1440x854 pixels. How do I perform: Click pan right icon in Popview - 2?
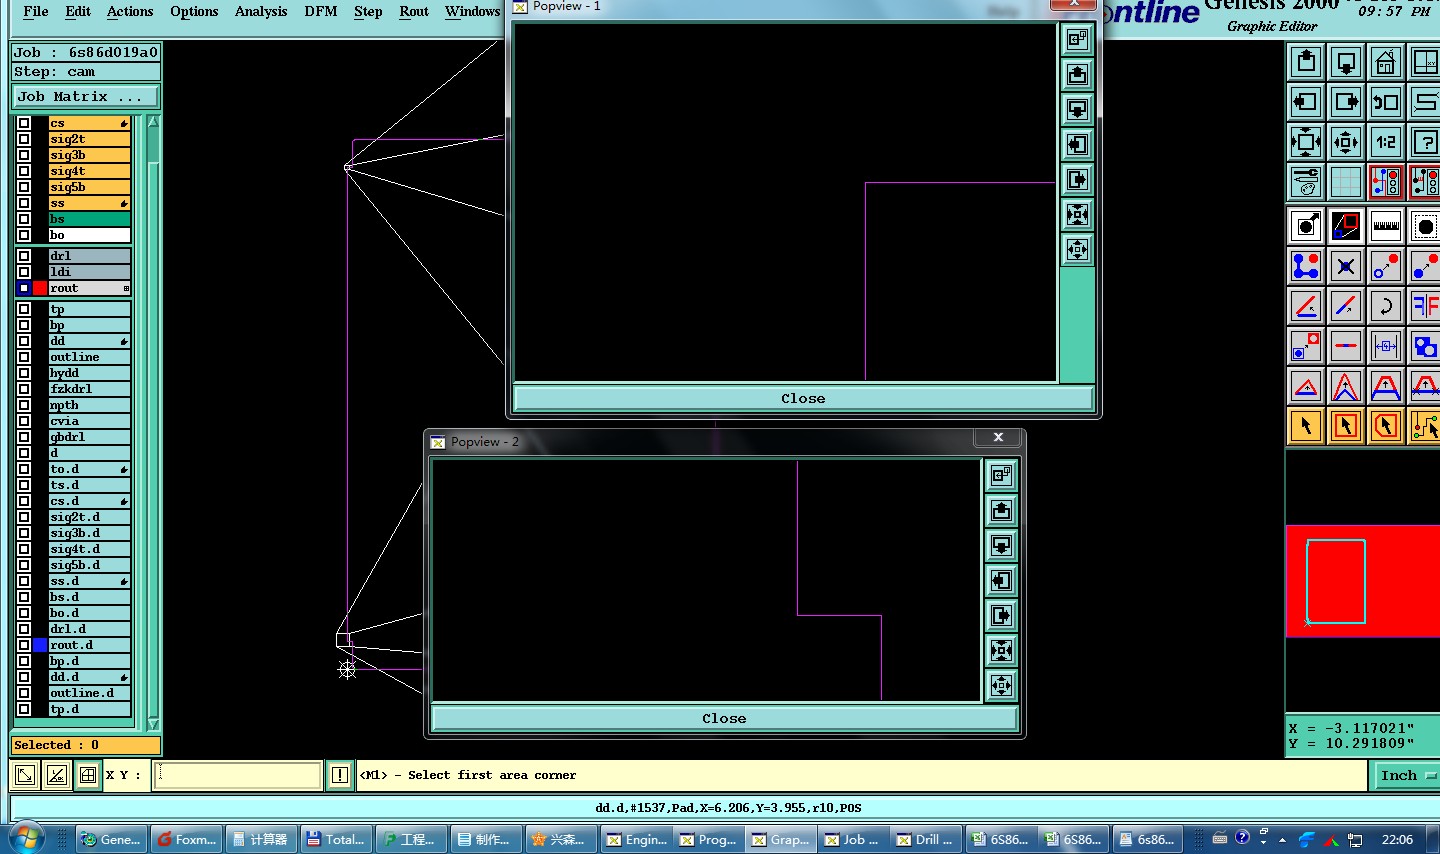[x=1001, y=616]
